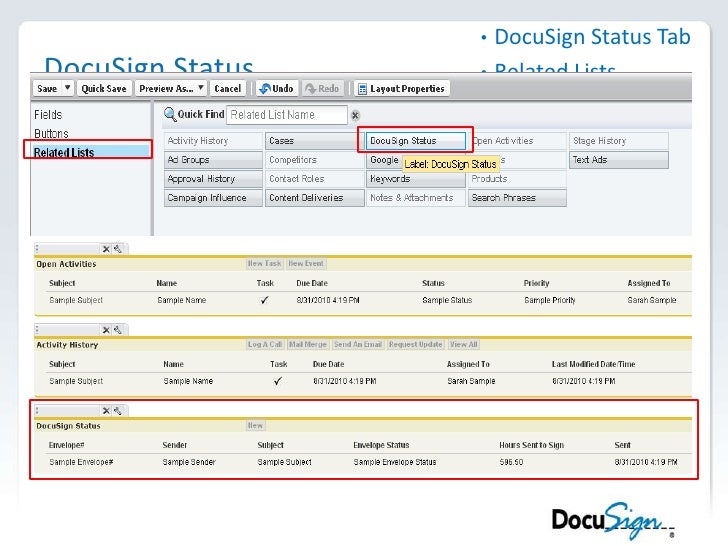The height and width of the screenshot is (546, 728).
Task: Click the Redo button
Action: pos(323,88)
